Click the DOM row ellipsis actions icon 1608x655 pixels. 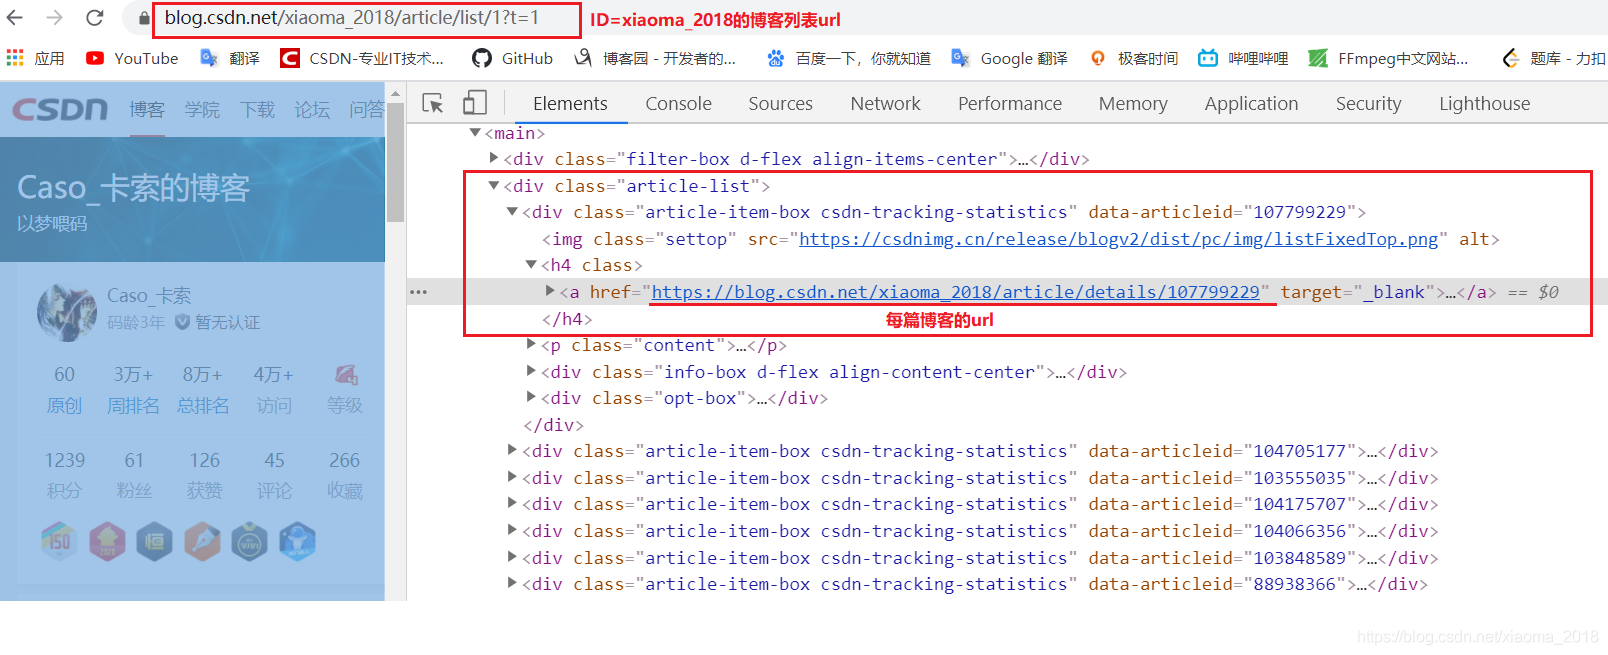pos(418,292)
